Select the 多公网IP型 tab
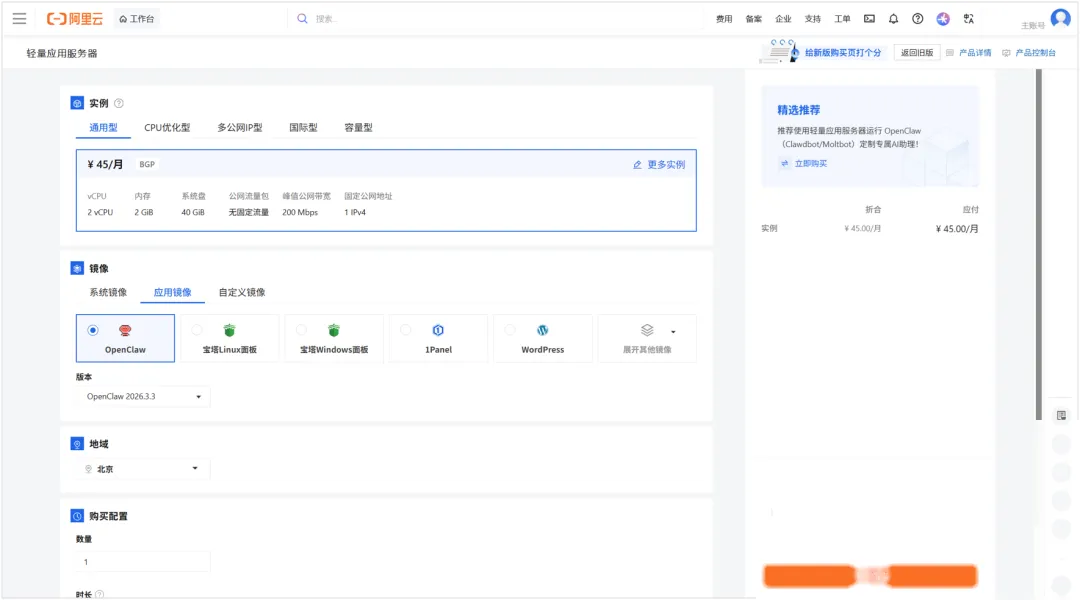 click(x=240, y=127)
